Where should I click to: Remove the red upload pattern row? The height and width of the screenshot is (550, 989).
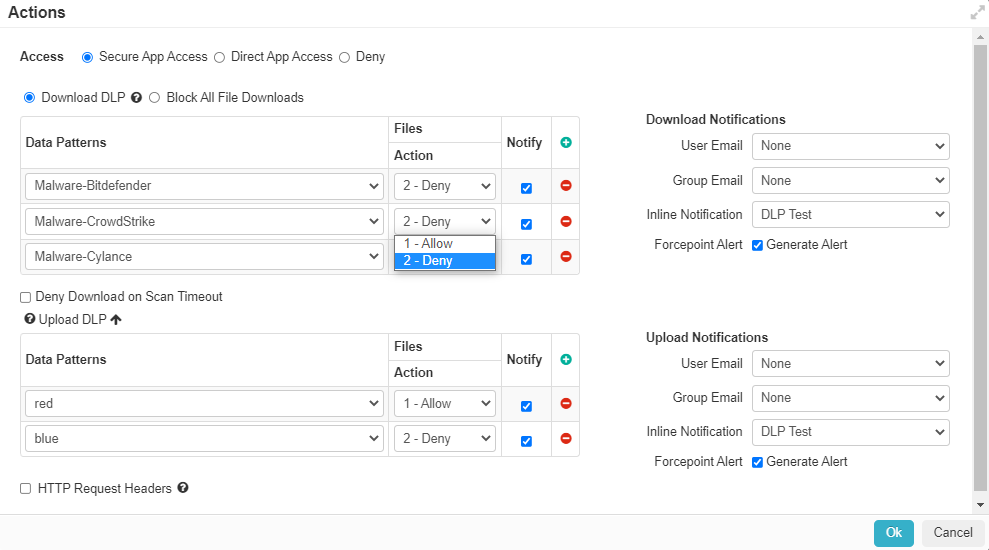click(x=566, y=404)
